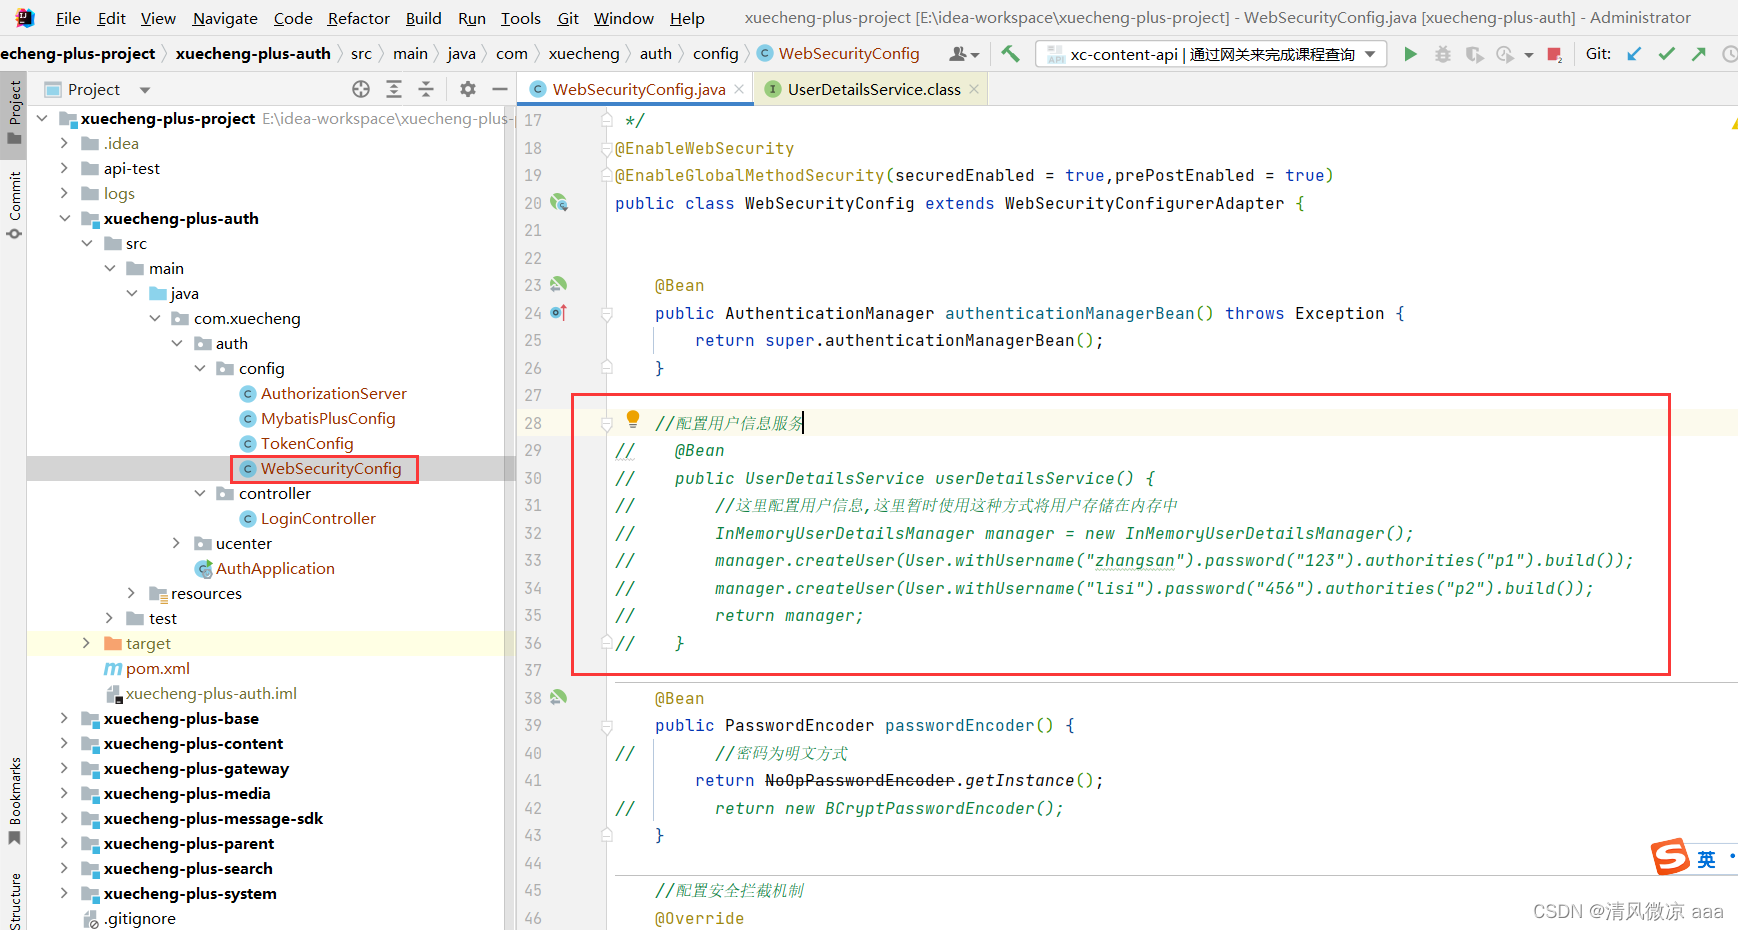Open the Git menu
1738x930 pixels.
(x=568, y=18)
